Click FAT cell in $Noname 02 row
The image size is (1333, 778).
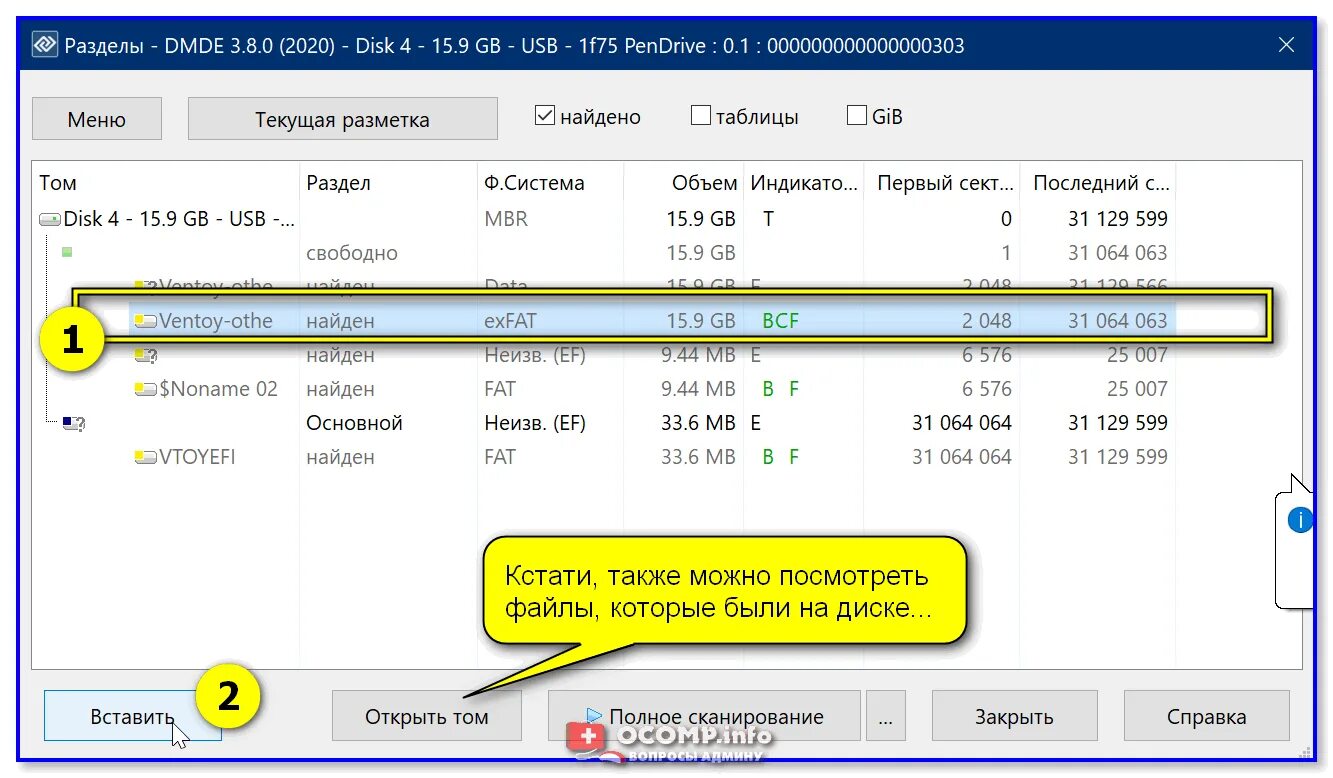[500, 389]
